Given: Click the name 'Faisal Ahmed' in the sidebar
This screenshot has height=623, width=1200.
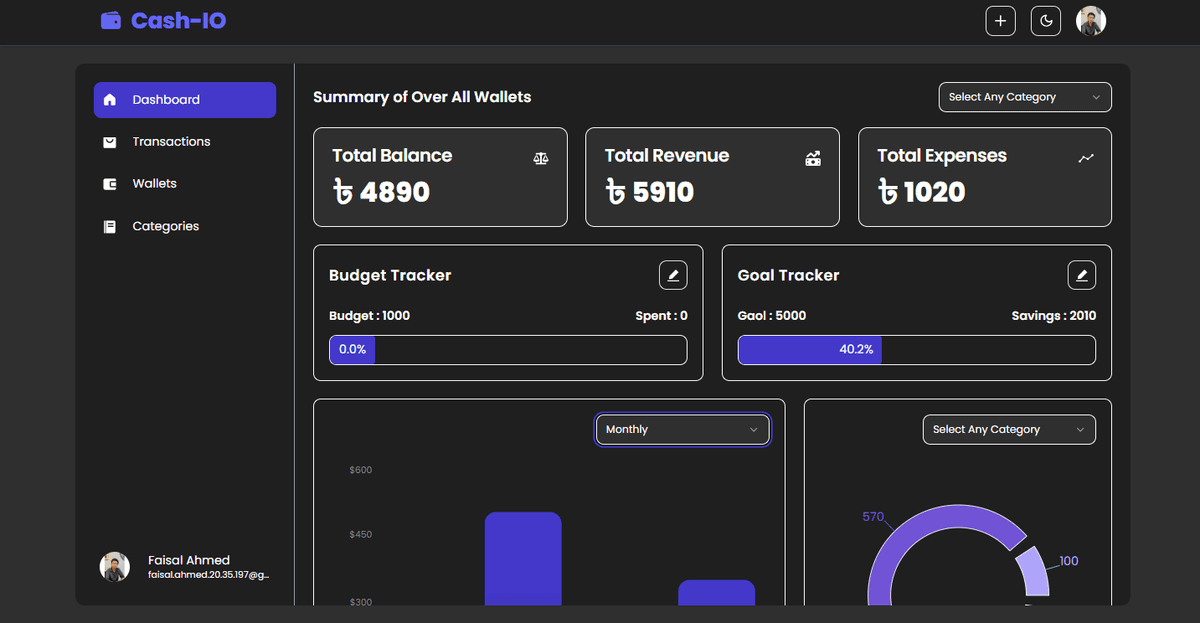Looking at the screenshot, I should tap(189, 560).
